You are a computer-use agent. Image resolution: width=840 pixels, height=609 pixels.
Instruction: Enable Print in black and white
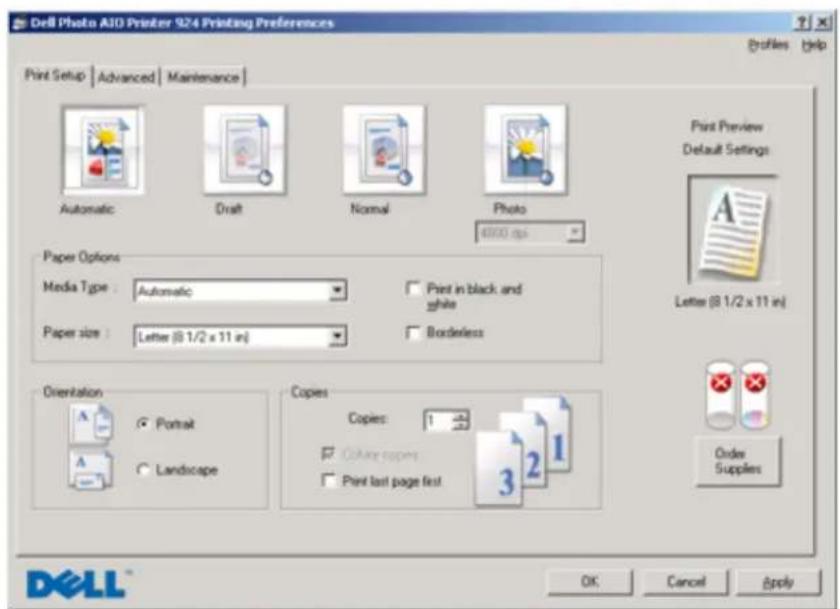tap(412, 289)
